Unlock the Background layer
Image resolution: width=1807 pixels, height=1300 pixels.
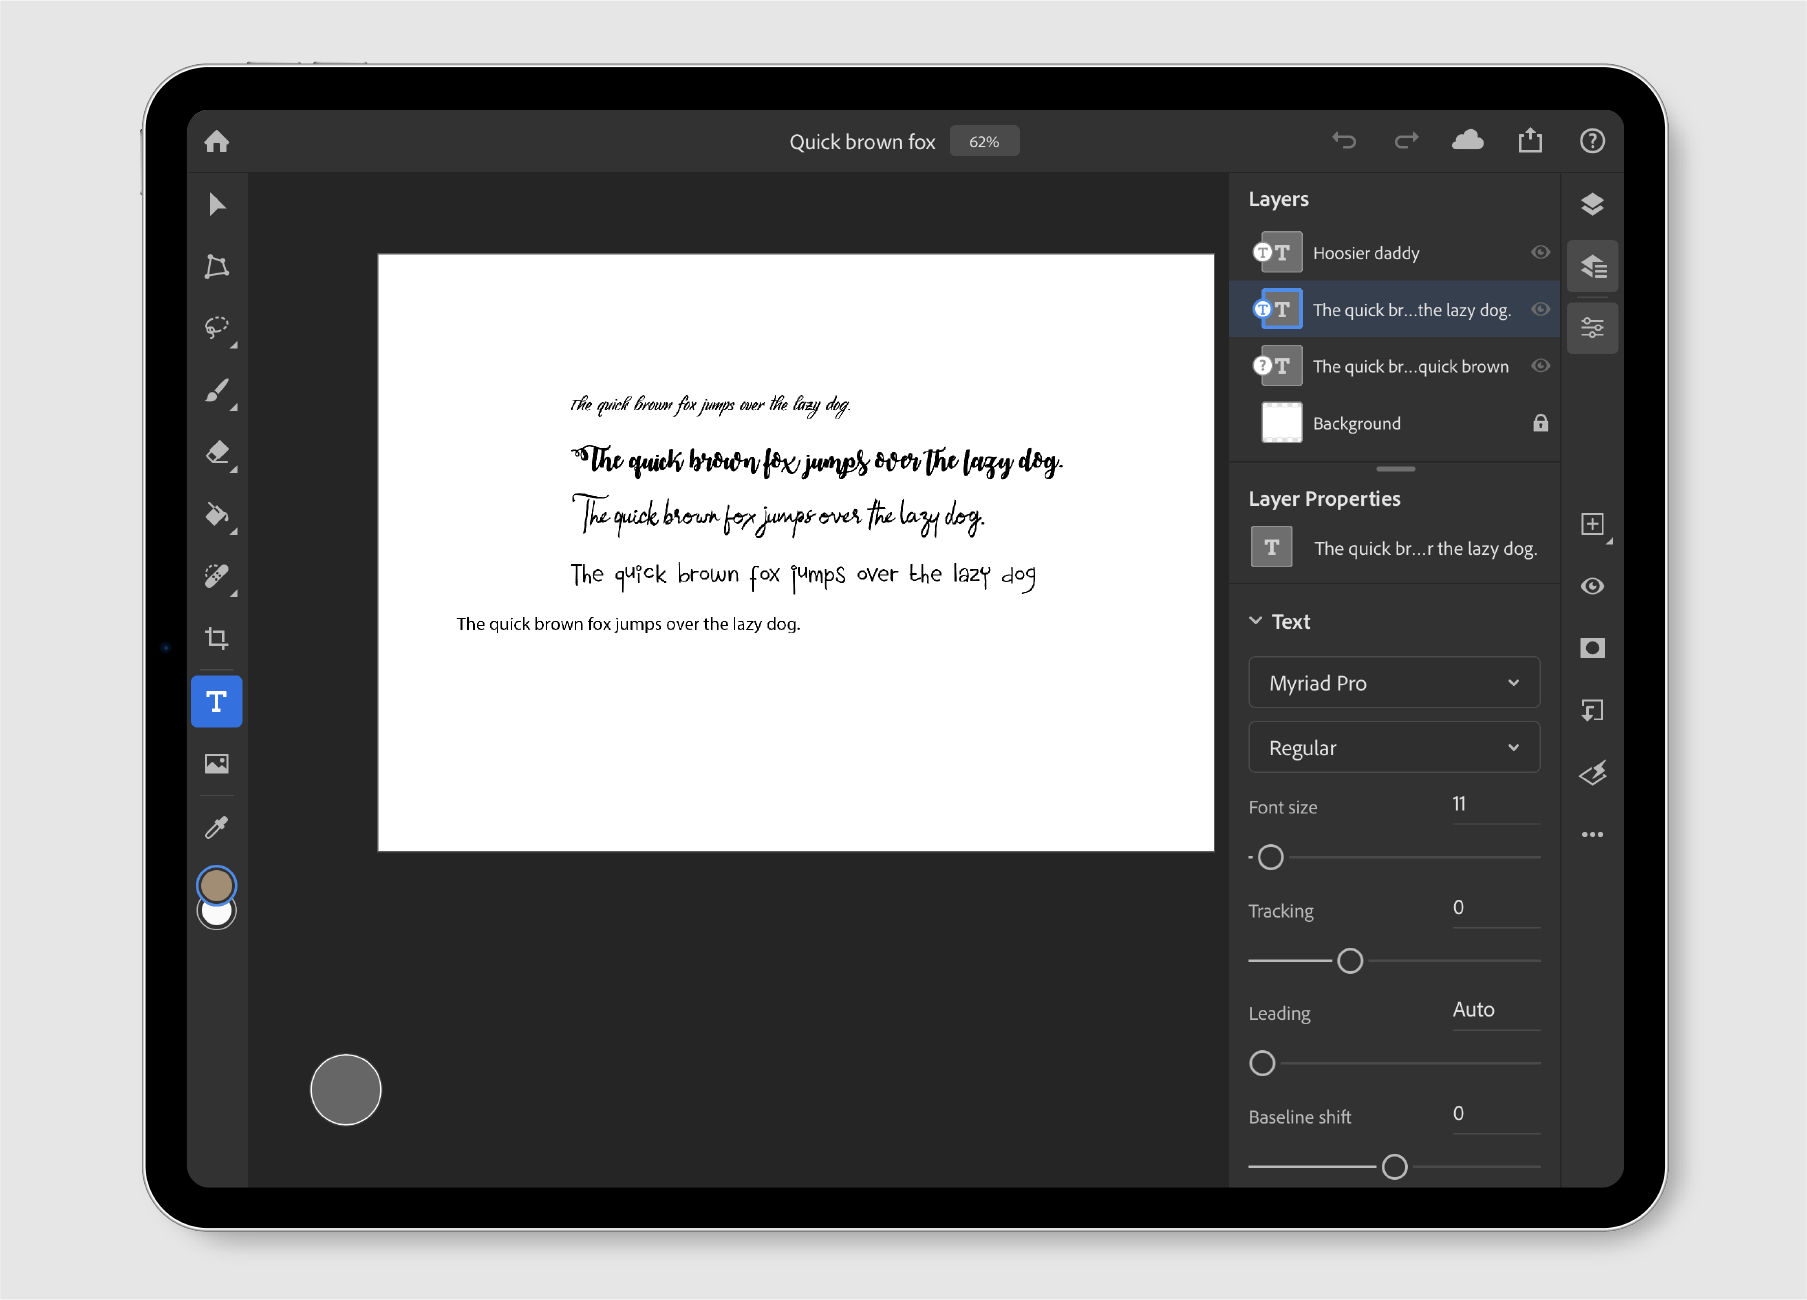[1541, 423]
